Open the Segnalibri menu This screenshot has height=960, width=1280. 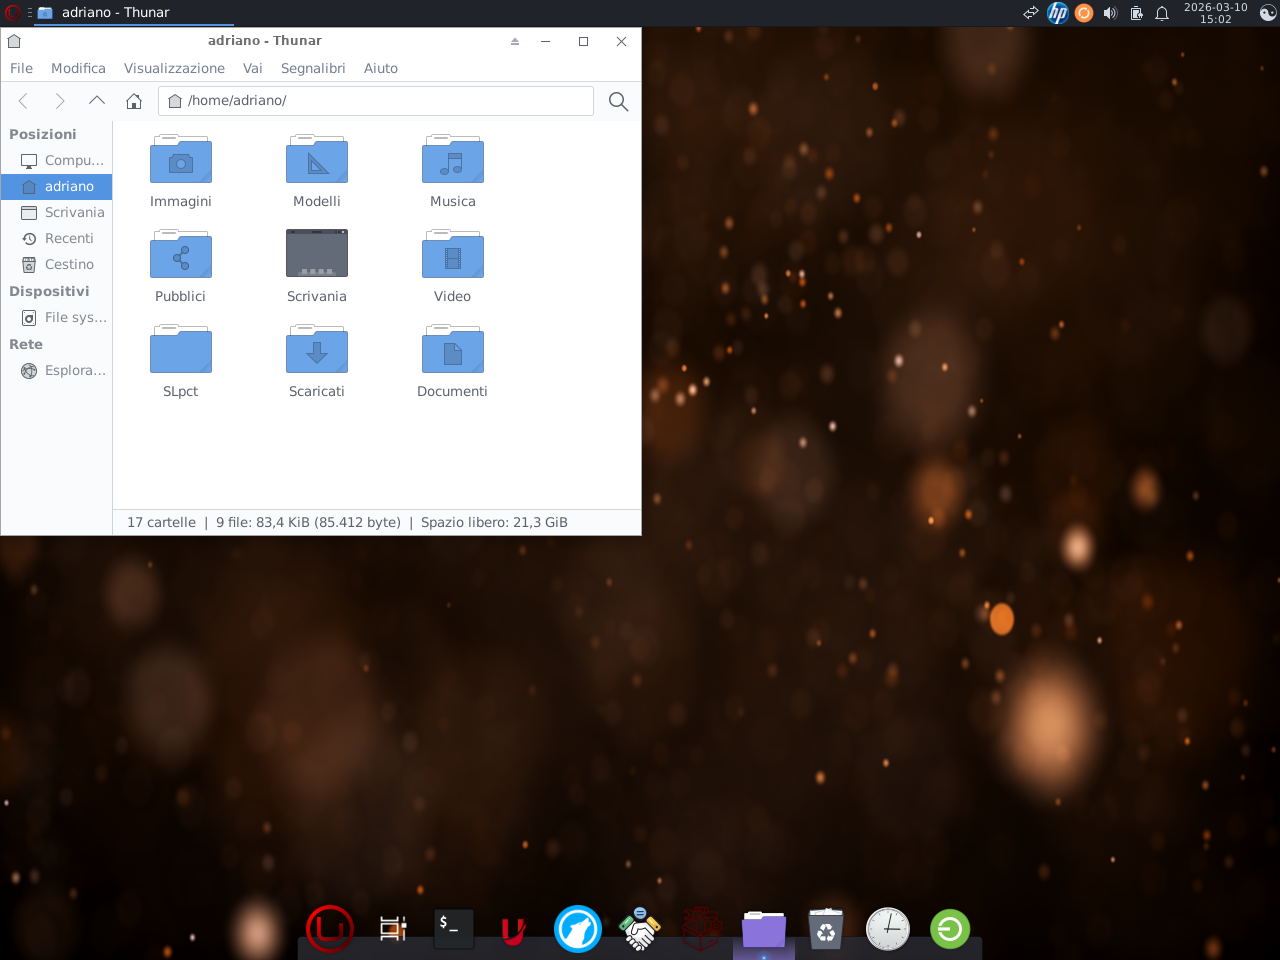tap(313, 68)
